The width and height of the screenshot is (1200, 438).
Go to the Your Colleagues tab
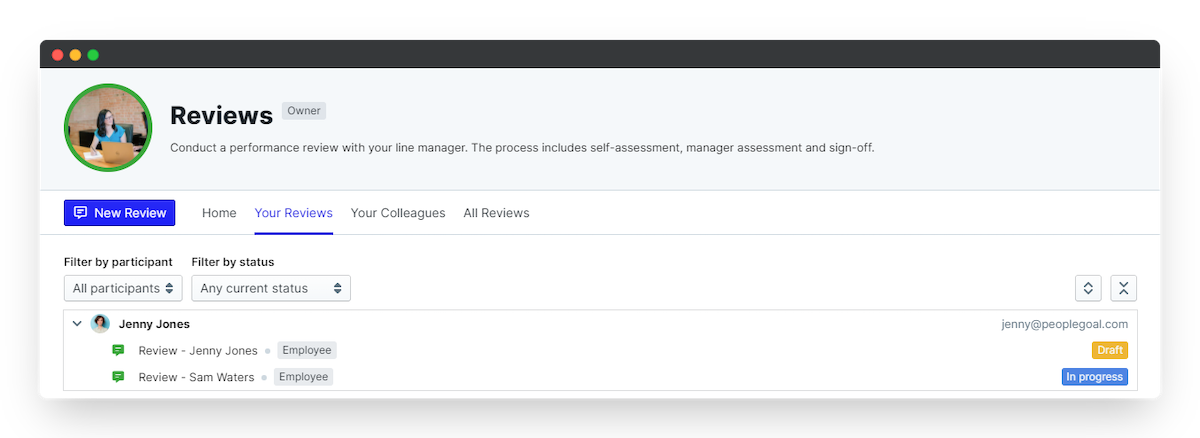(398, 213)
